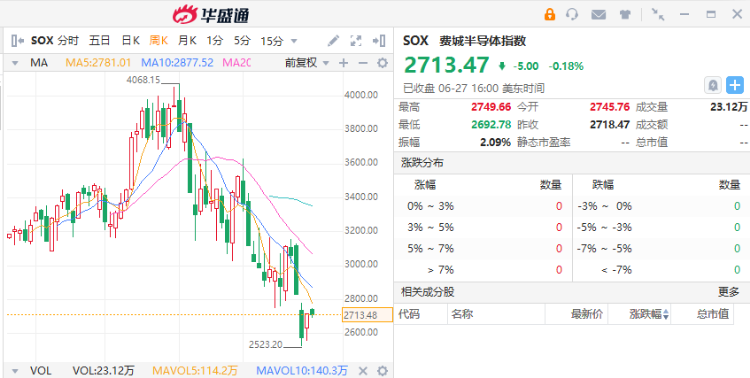This screenshot has width=750, height=378.
Task: Open customer service headset icon
Action: (x=572, y=14)
